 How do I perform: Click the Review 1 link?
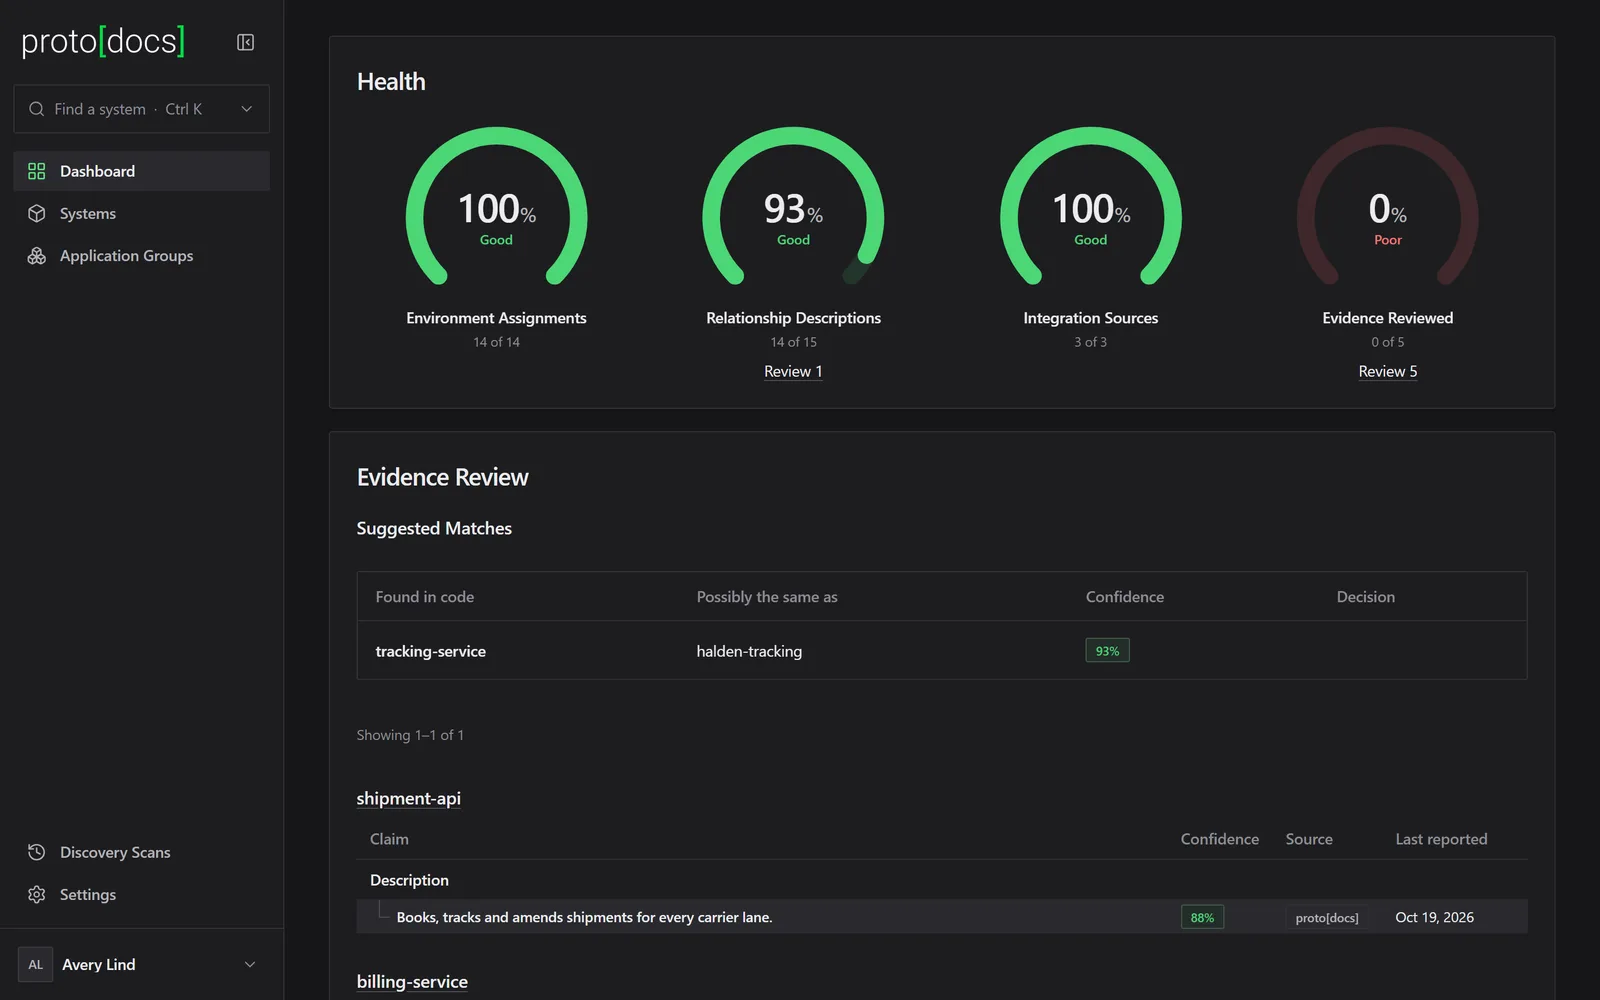pyautogui.click(x=793, y=371)
